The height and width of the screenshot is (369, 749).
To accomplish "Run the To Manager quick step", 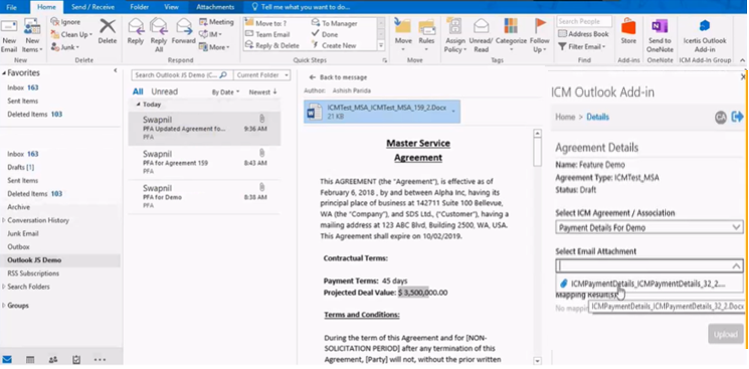I will (334, 23).
